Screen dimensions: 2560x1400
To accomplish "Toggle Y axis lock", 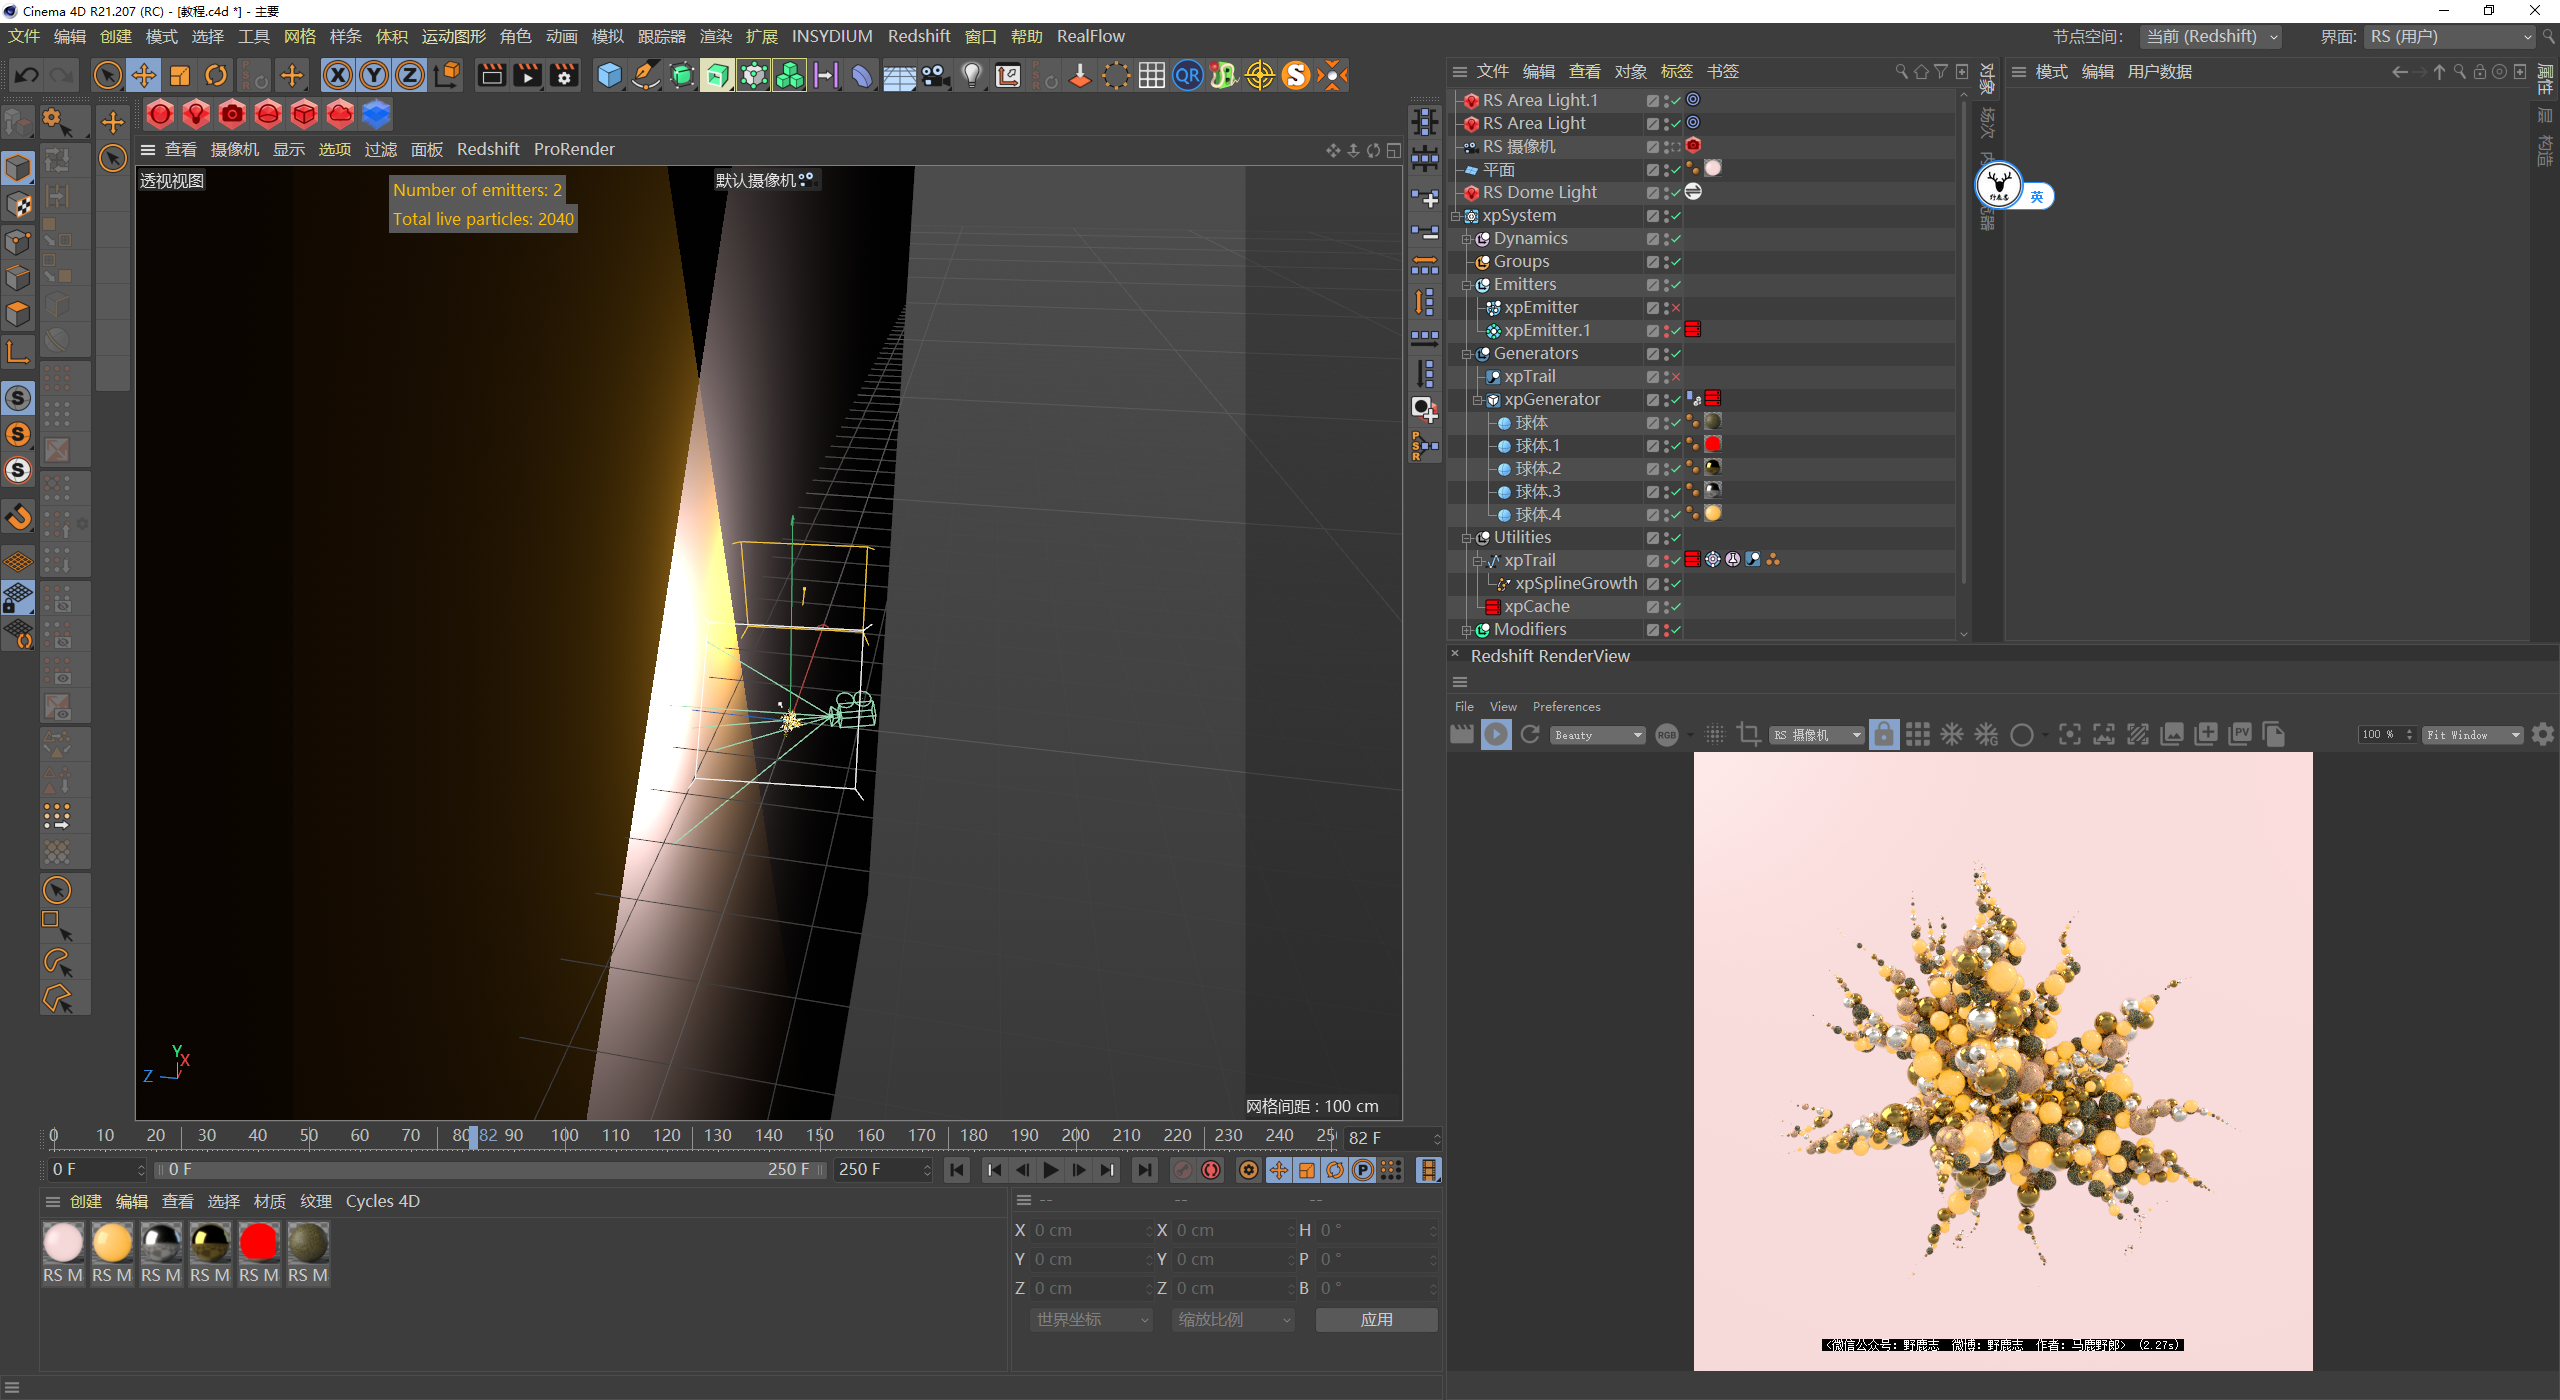I will pyautogui.click(x=374, y=76).
